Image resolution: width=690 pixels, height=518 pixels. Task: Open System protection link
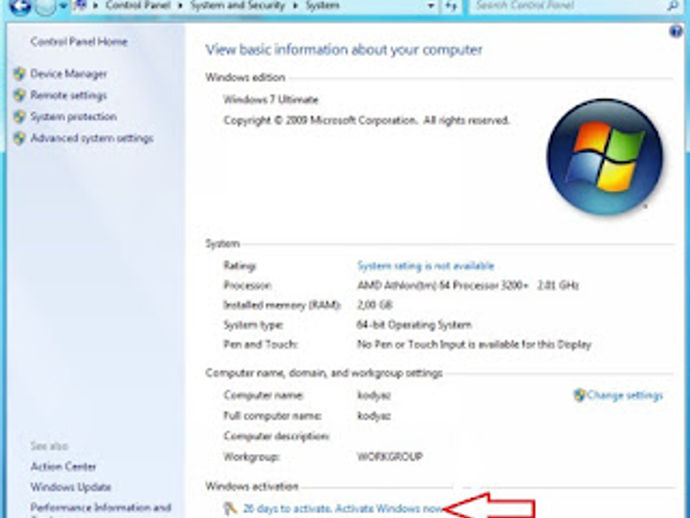click(73, 117)
